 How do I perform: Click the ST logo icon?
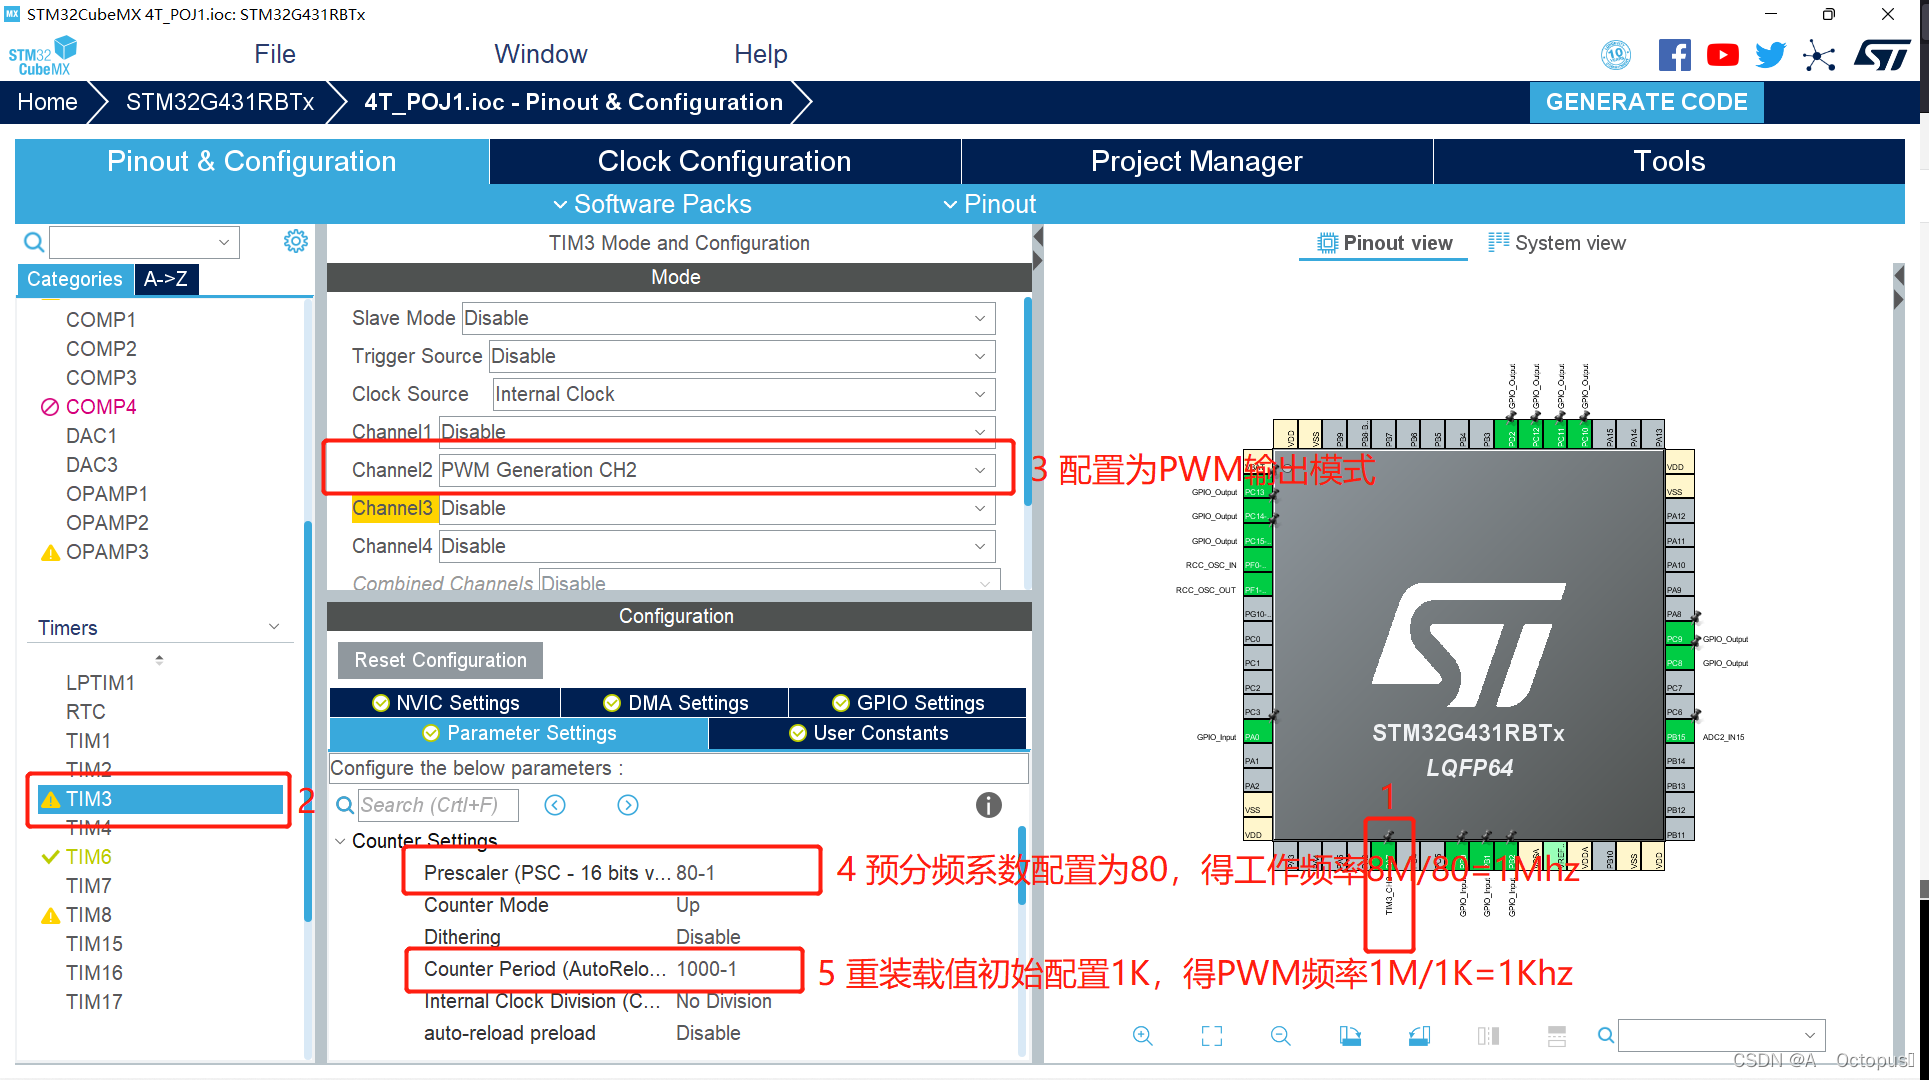point(1882,55)
